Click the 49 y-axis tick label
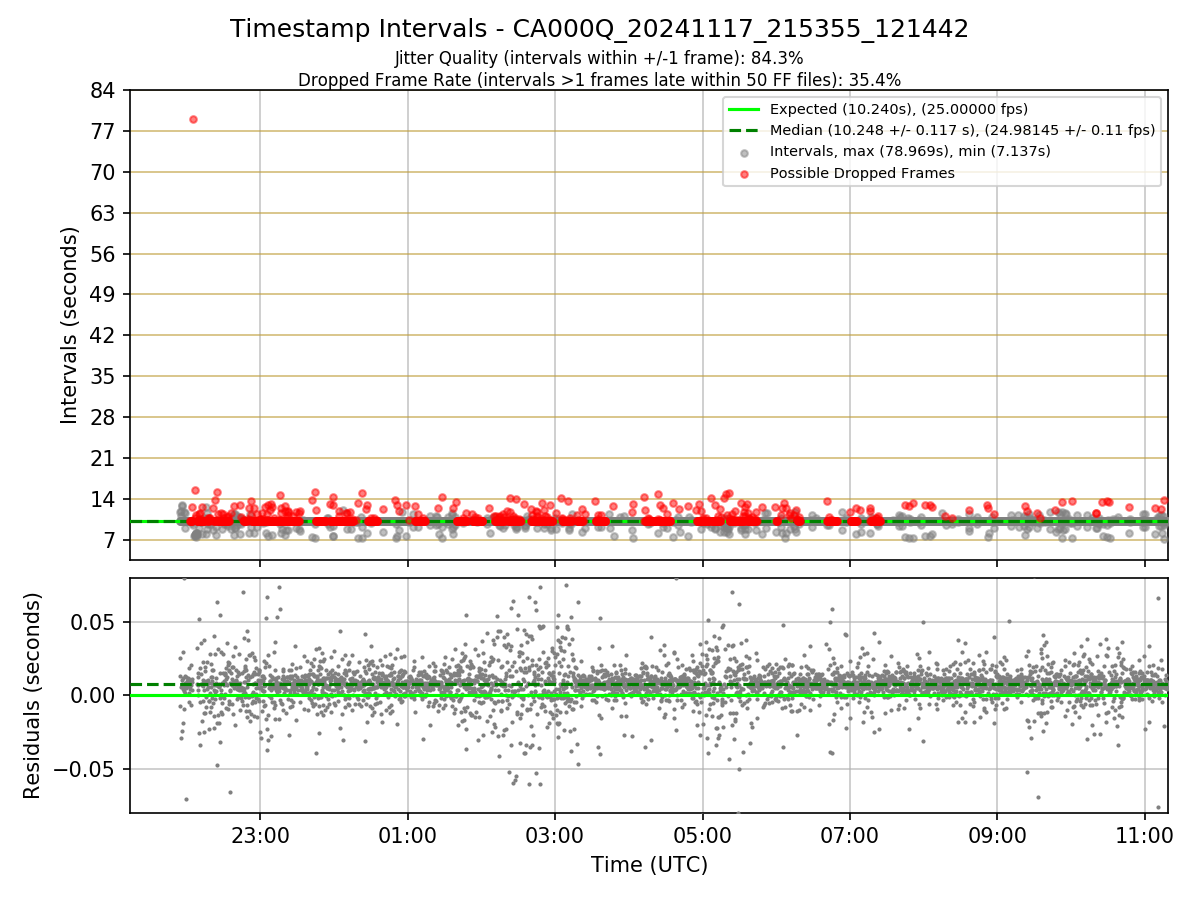1200x900 pixels. [105, 295]
